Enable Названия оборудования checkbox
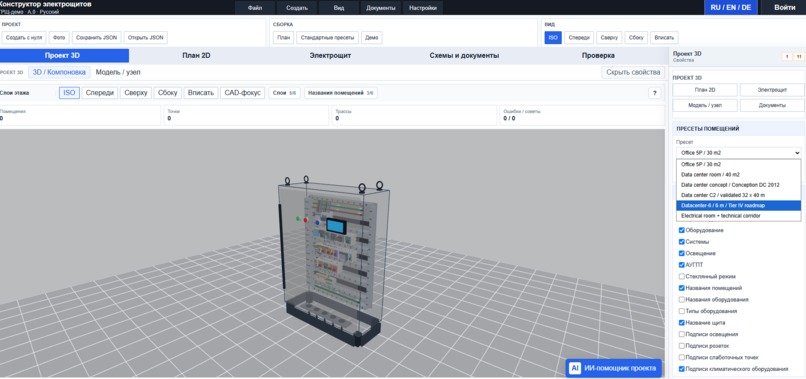The height and width of the screenshot is (379, 806). 682,299
